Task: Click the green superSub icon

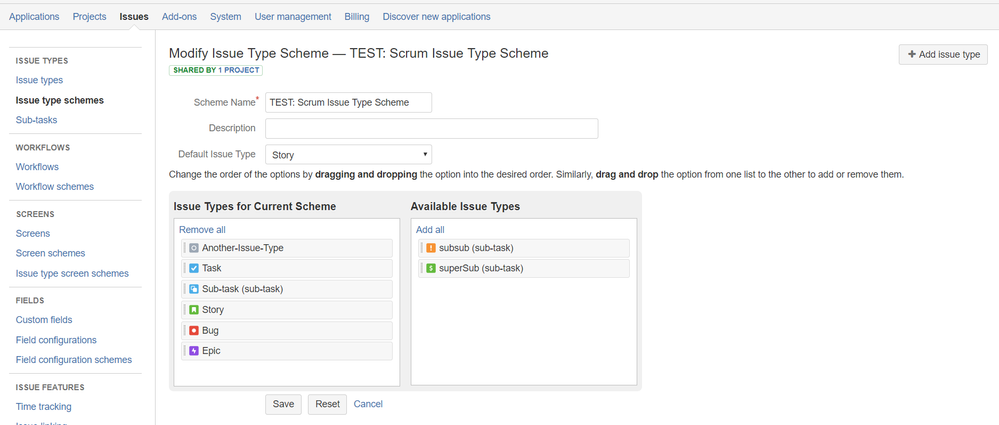Action: click(431, 268)
